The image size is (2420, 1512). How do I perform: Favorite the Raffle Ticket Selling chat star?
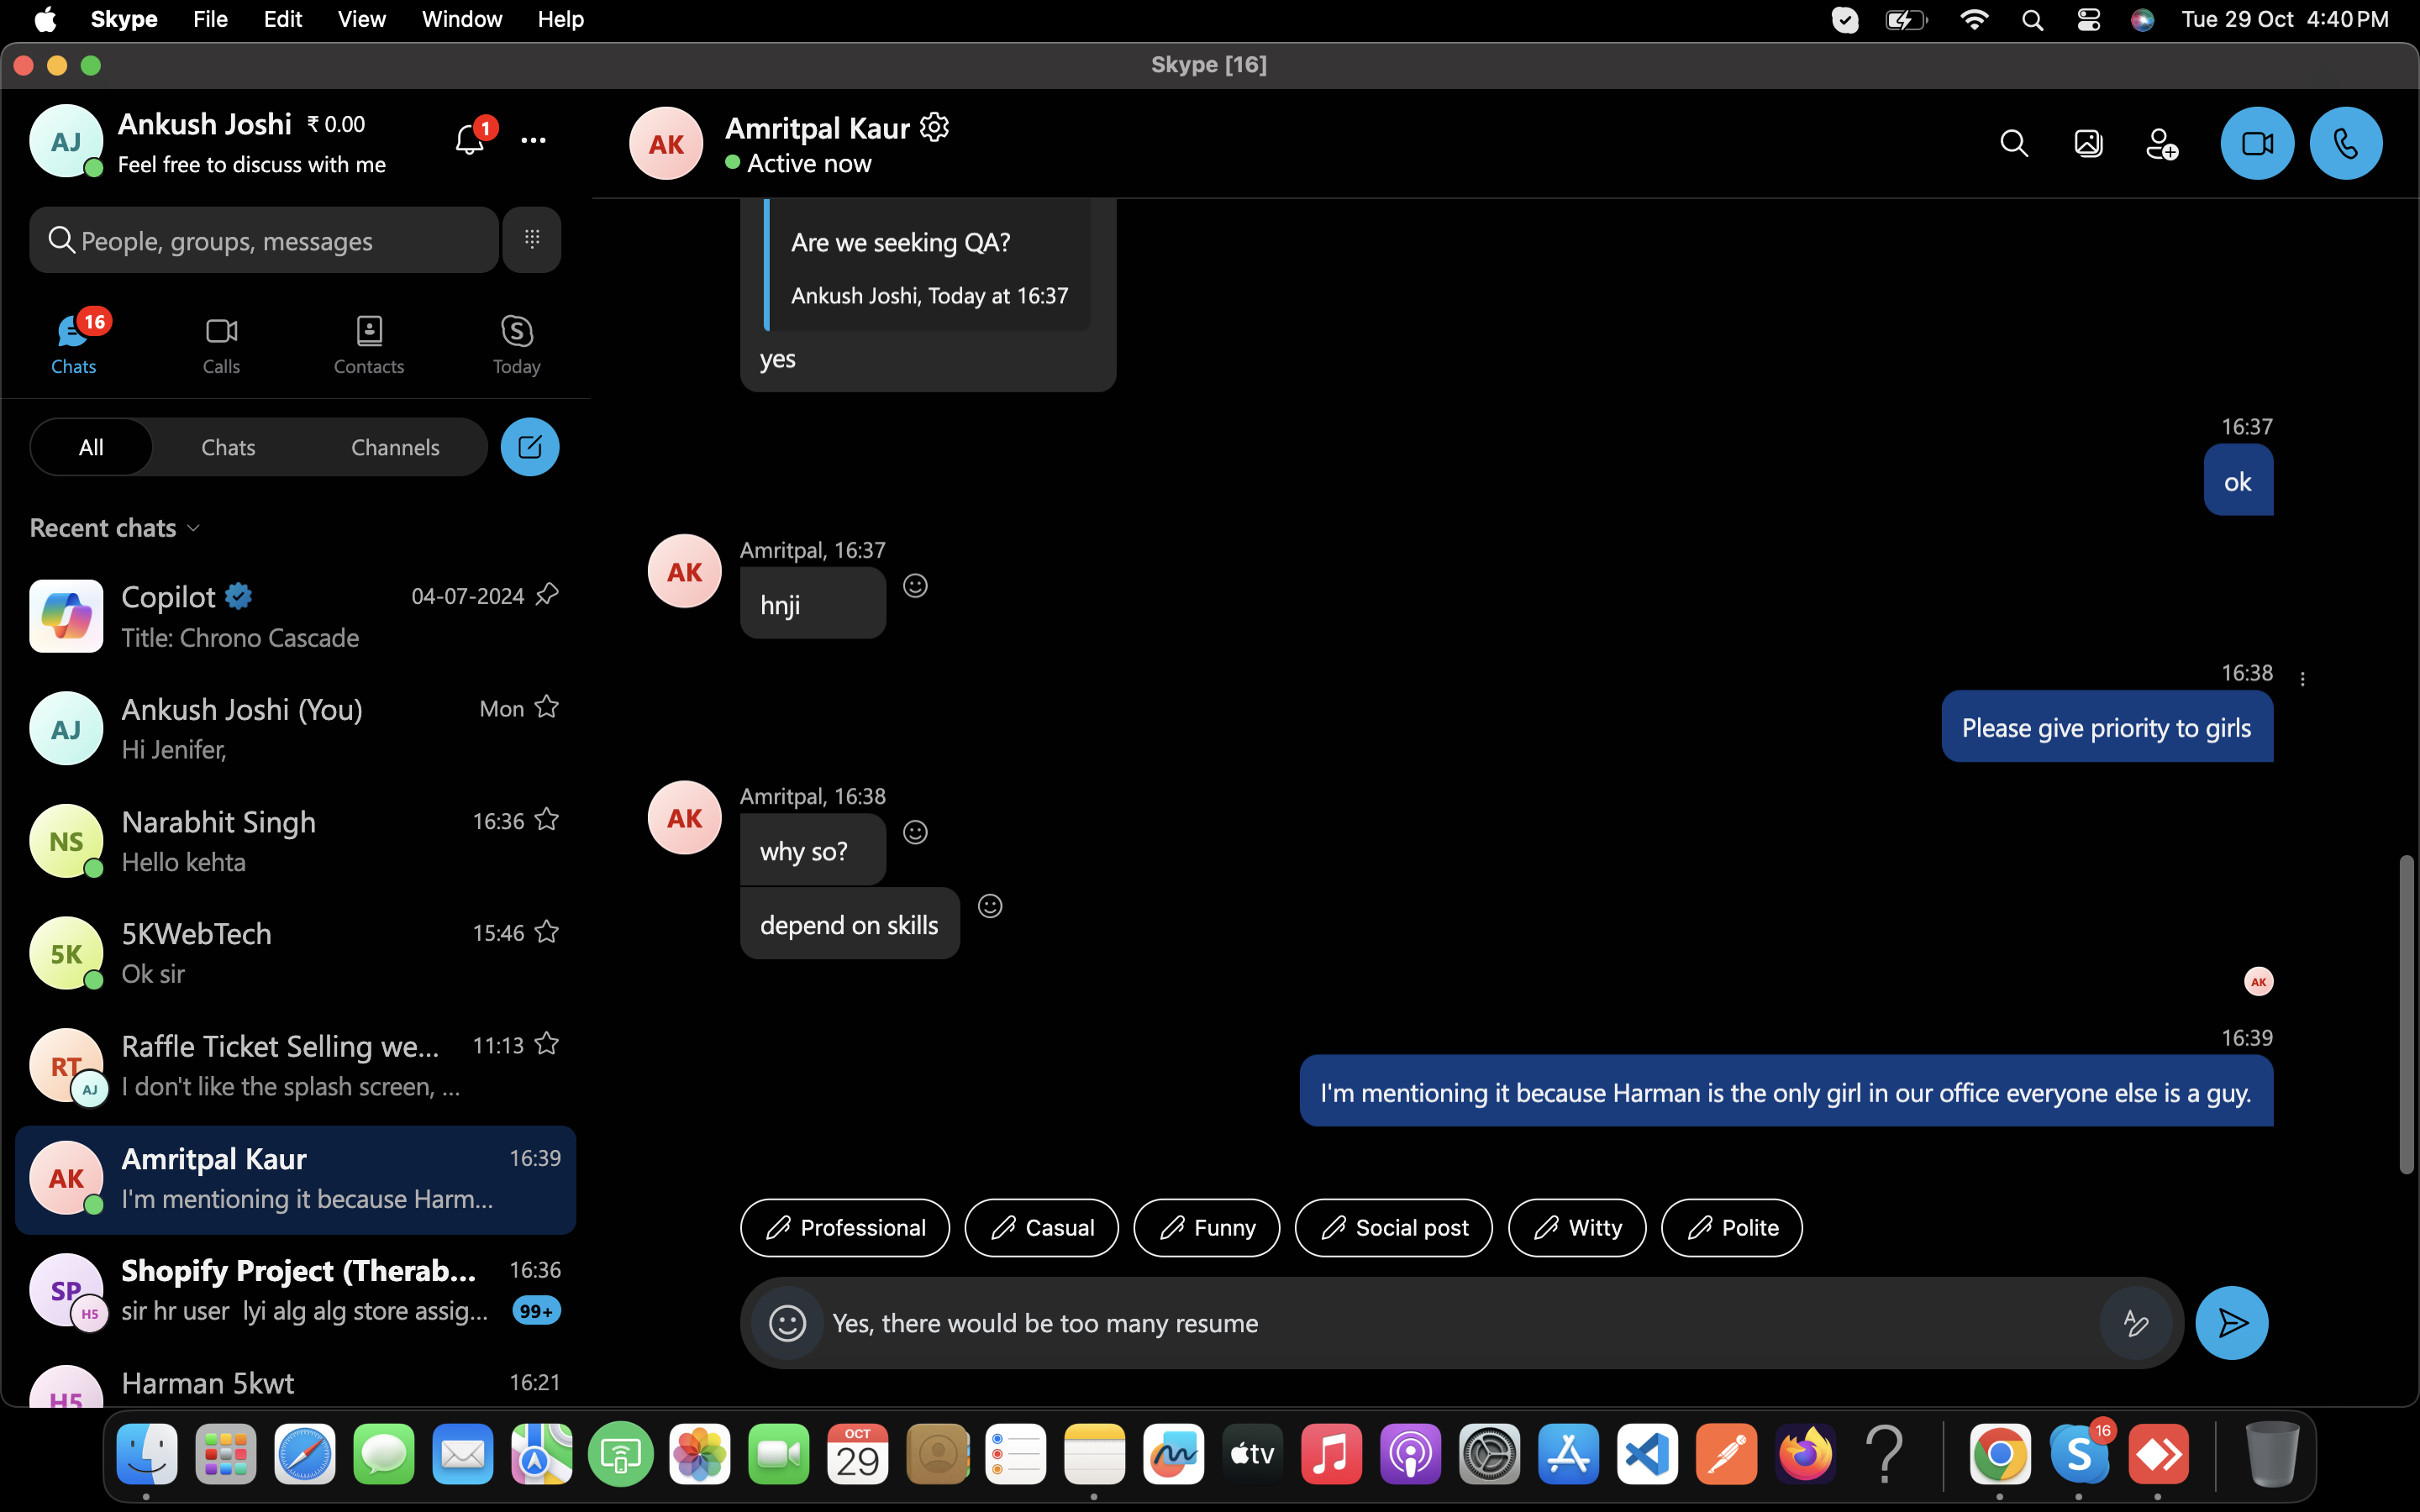click(x=547, y=1044)
